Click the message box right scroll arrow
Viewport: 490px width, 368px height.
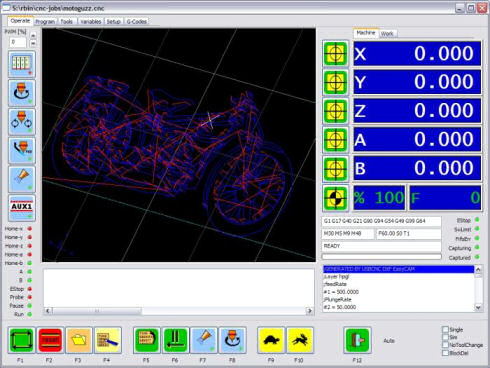(x=310, y=311)
